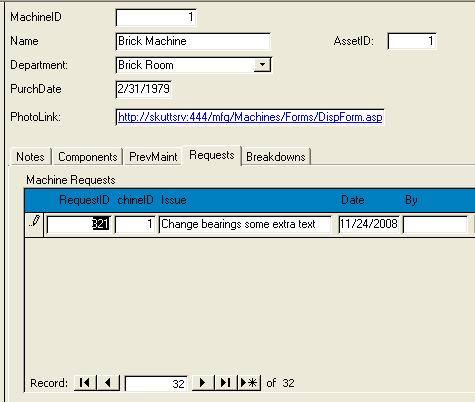Viewport: 475px width, 402px height.
Task: Open the Notes tab
Action: 30,157
